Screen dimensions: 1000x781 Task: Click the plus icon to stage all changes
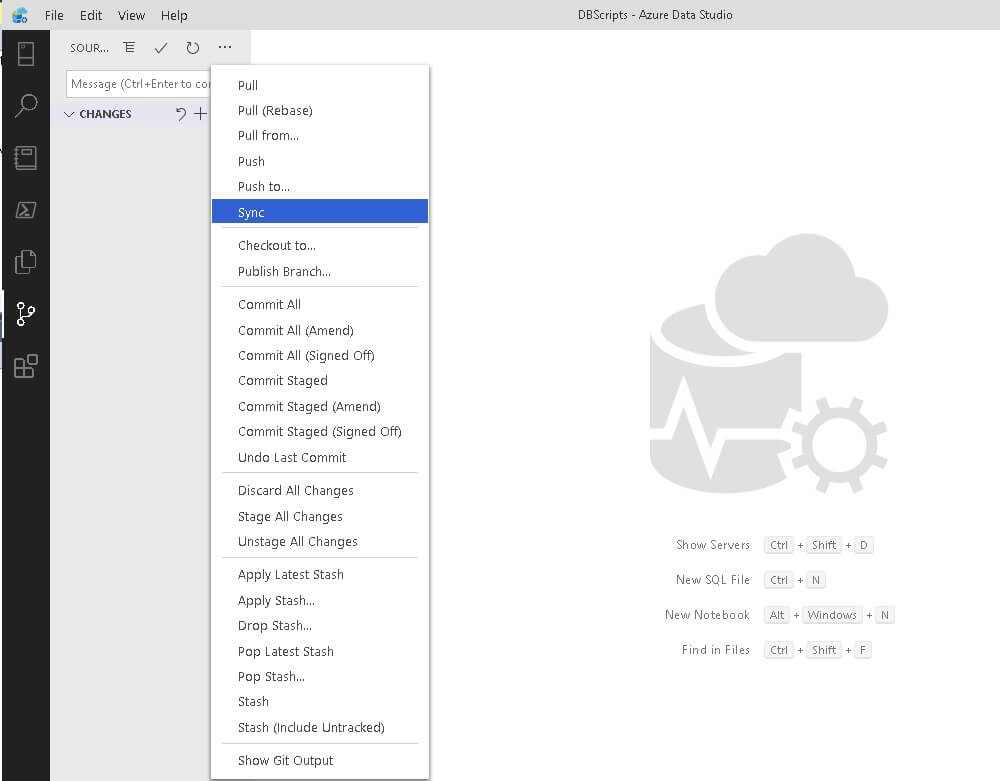coord(200,114)
